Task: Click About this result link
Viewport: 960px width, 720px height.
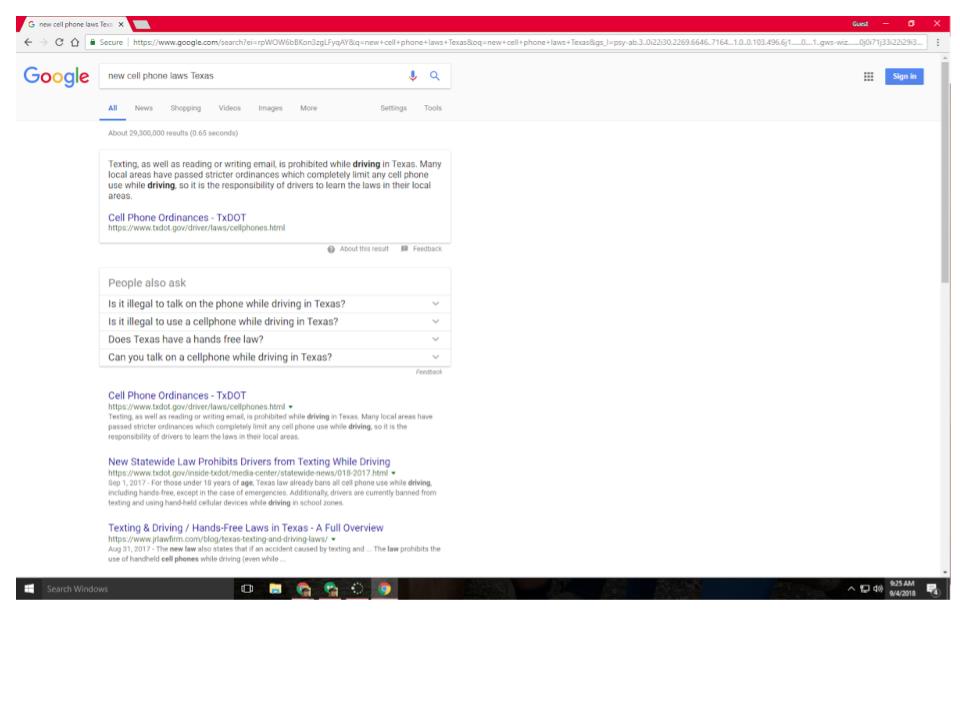Action: [364, 249]
